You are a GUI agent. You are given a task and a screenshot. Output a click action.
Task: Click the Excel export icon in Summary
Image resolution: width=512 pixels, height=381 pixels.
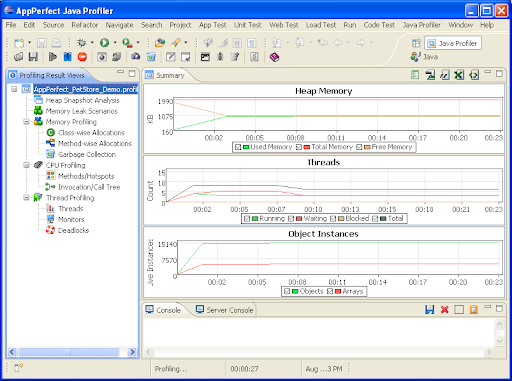pyautogui.click(x=459, y=75)
